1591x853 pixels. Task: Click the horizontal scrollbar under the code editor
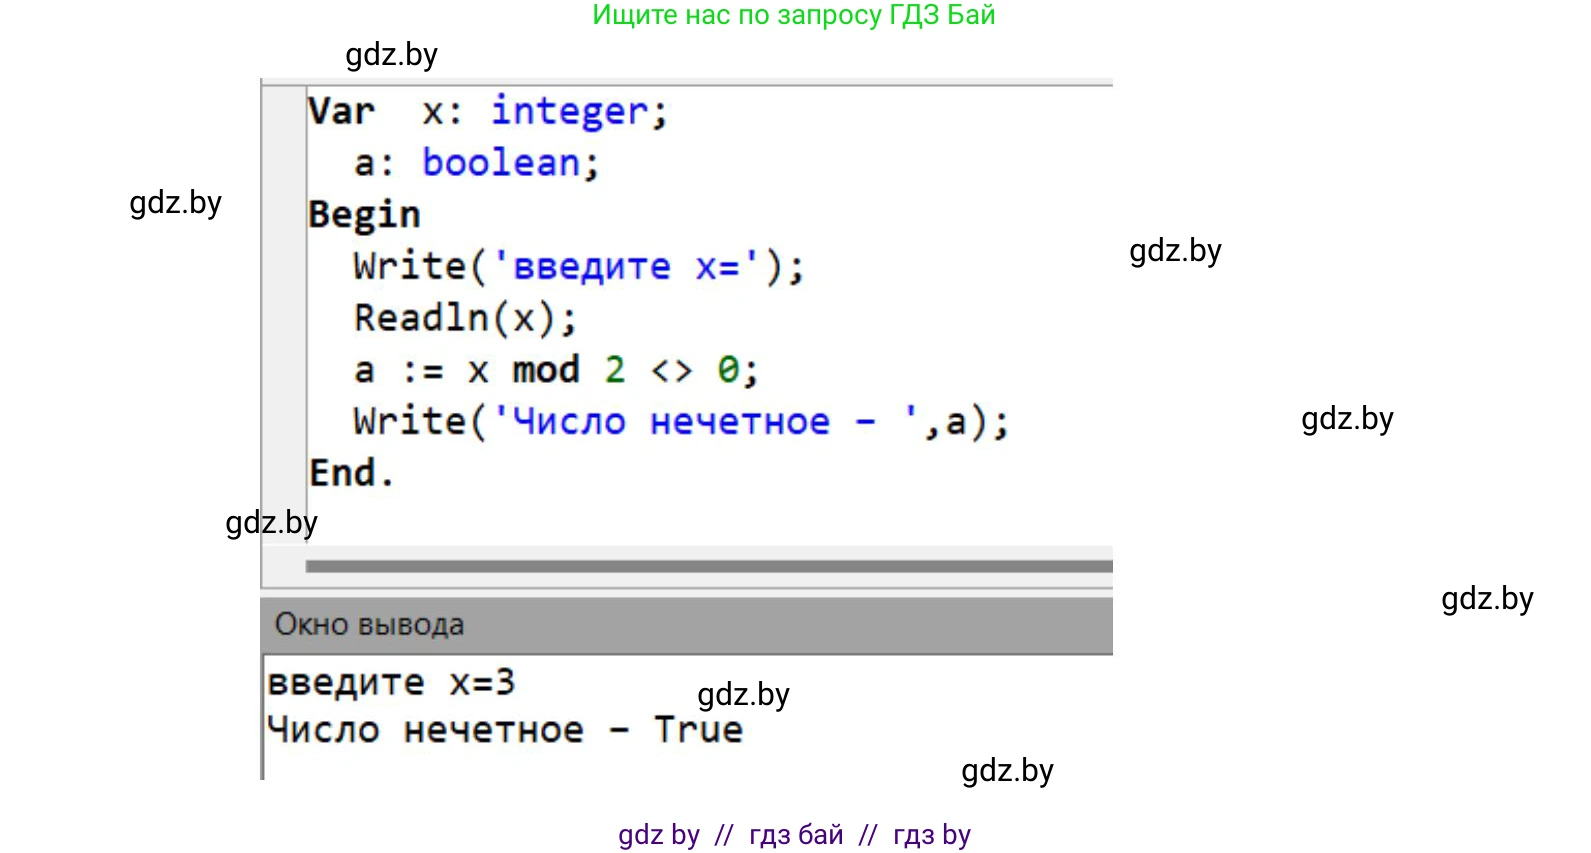click(708, 566)
